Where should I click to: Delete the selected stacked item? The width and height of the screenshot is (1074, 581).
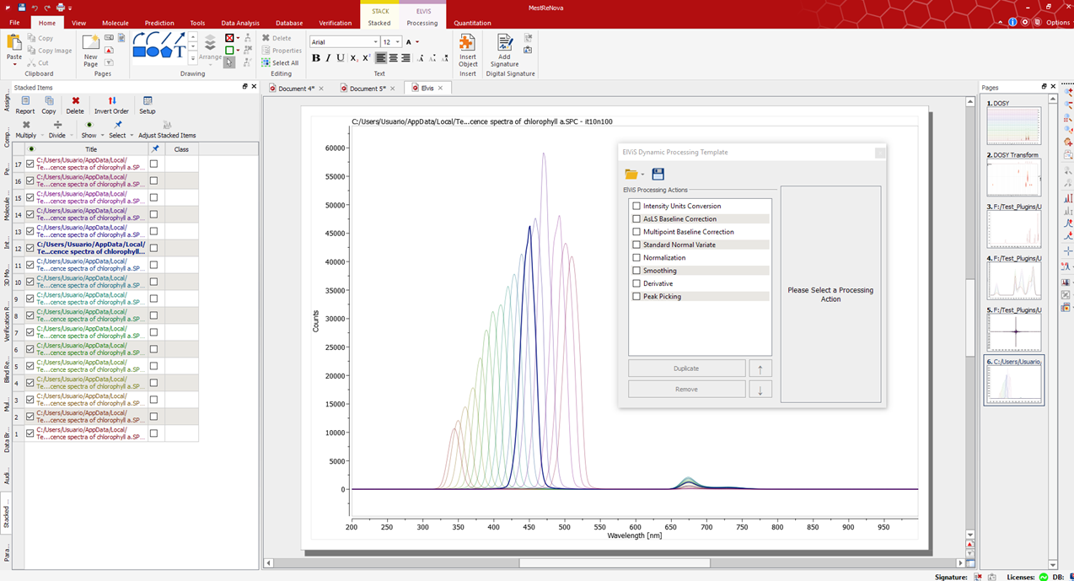coord(75,105)
